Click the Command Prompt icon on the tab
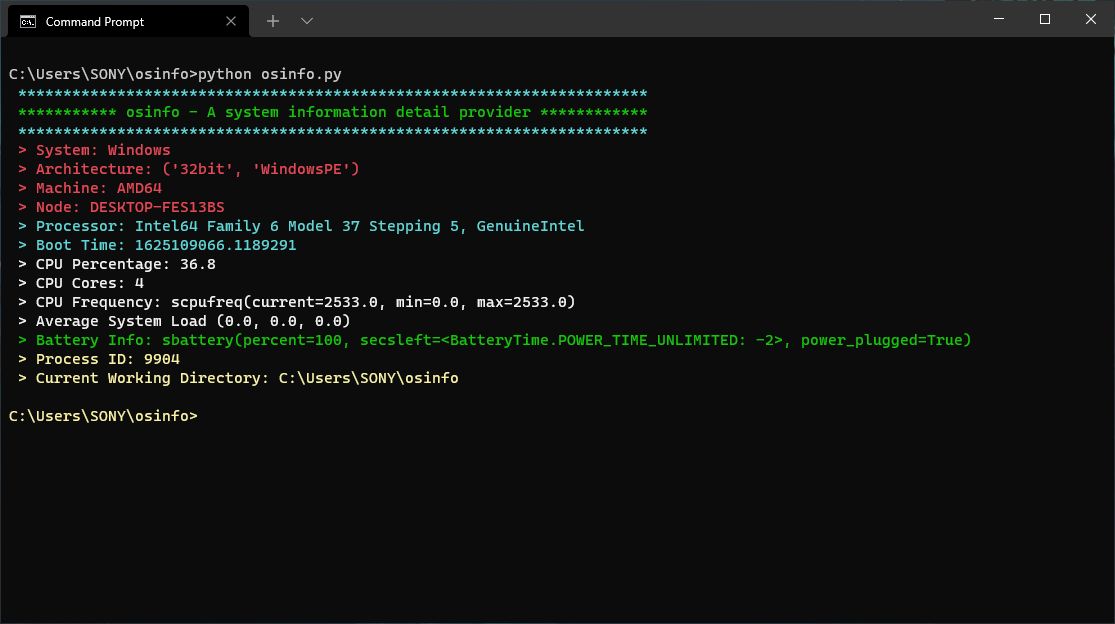 (28, 21)
